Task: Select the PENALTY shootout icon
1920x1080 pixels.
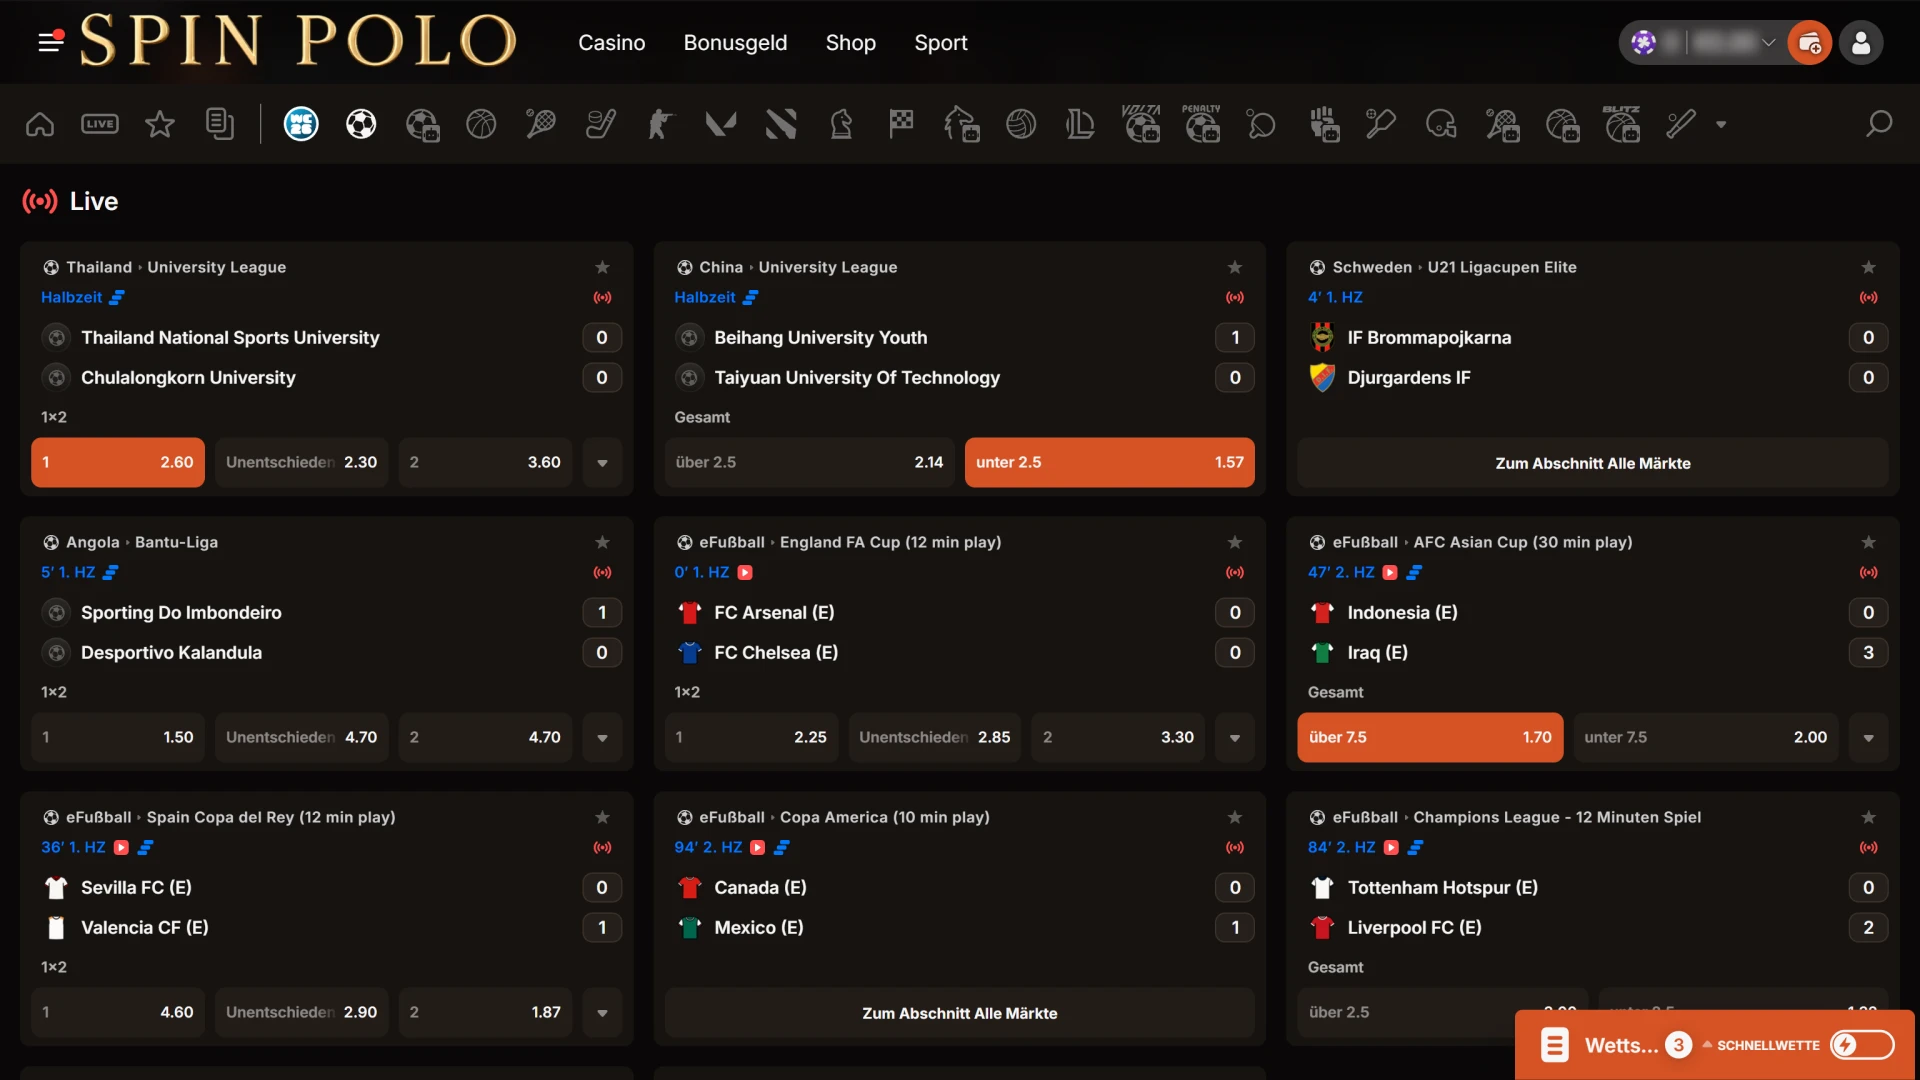Action: click(1201, 124)
